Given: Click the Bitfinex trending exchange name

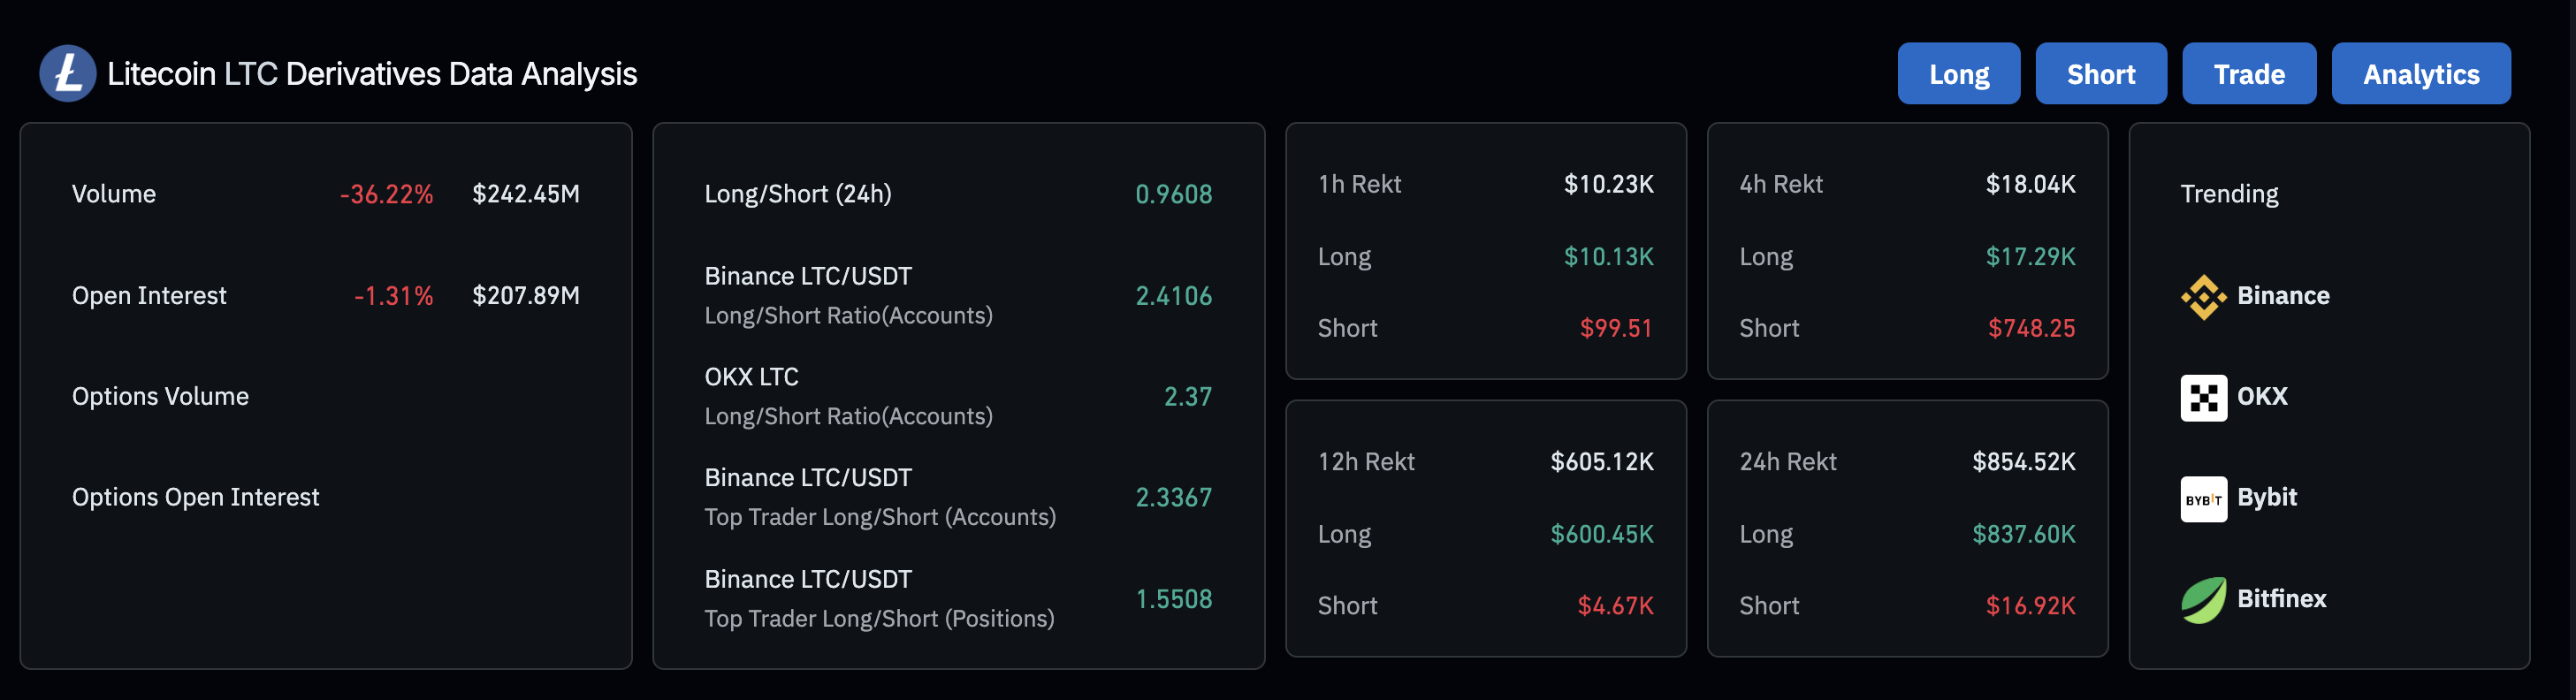Looking at the screenshot, I should click(x=2281, y=598).
